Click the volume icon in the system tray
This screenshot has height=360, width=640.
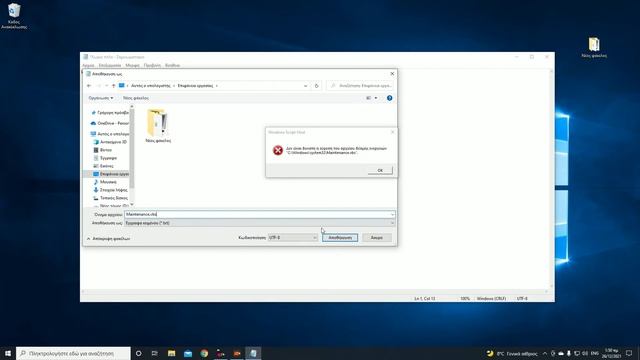tap(584, 353)
